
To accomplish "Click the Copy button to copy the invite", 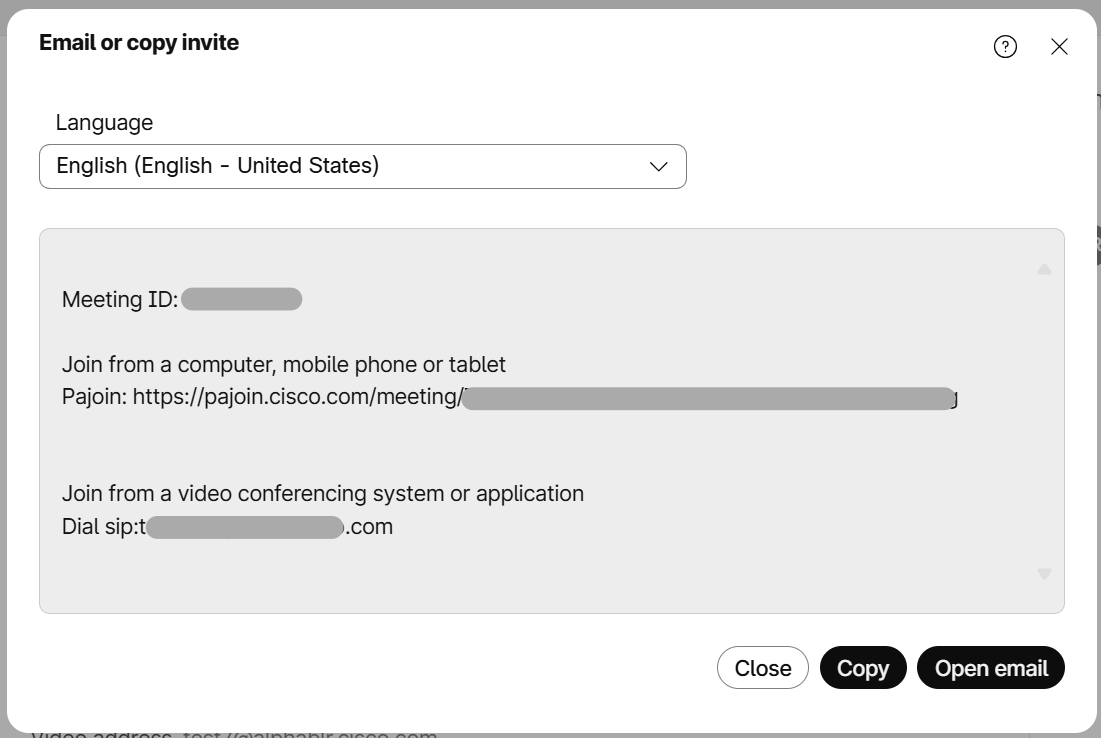I will point(862,667).
